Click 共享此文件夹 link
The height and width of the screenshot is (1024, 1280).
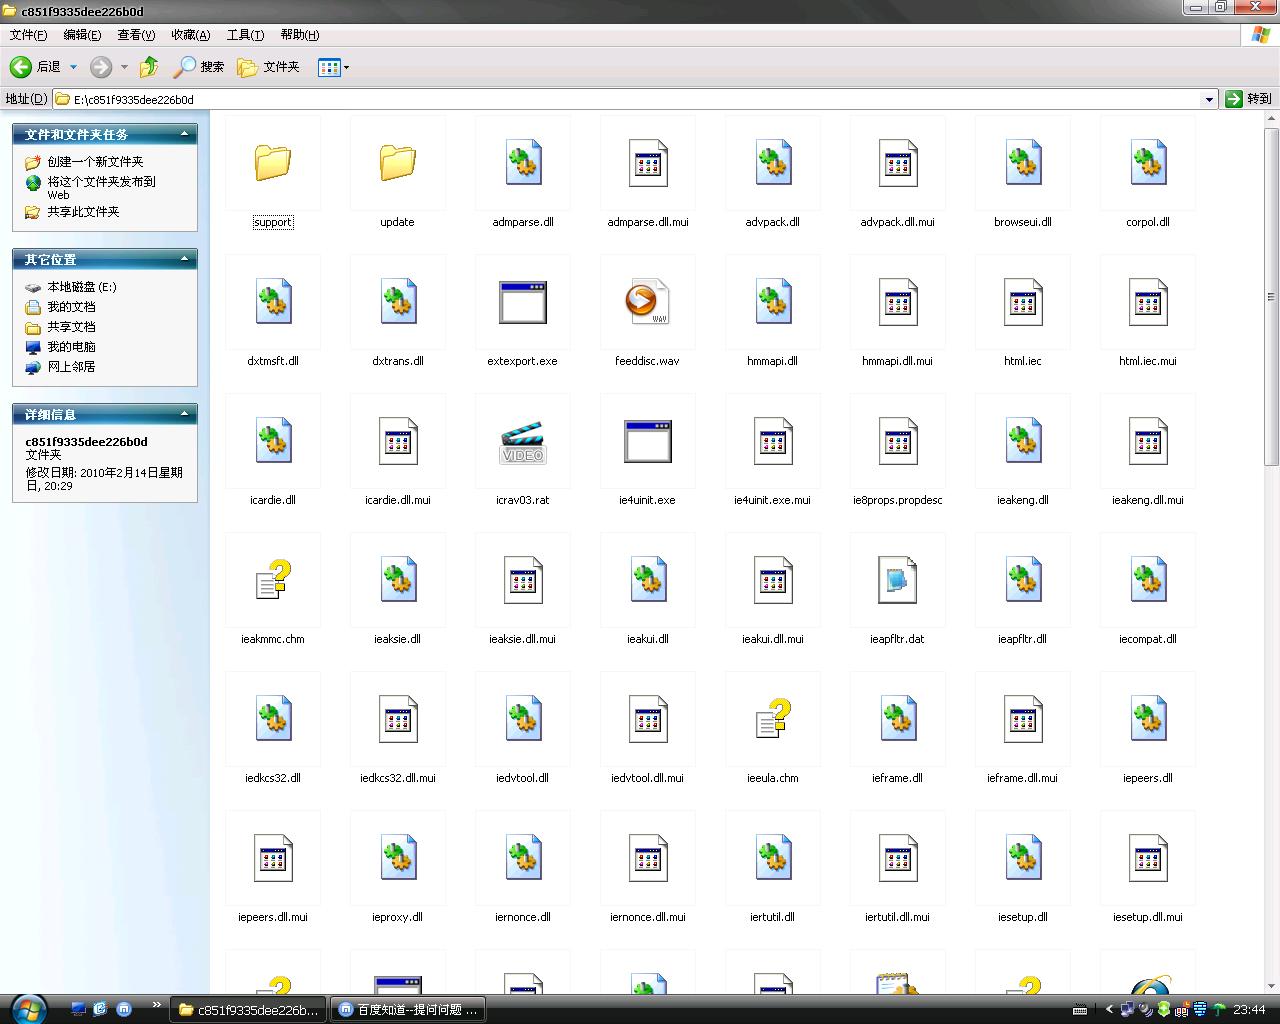(x=83, y=212)
